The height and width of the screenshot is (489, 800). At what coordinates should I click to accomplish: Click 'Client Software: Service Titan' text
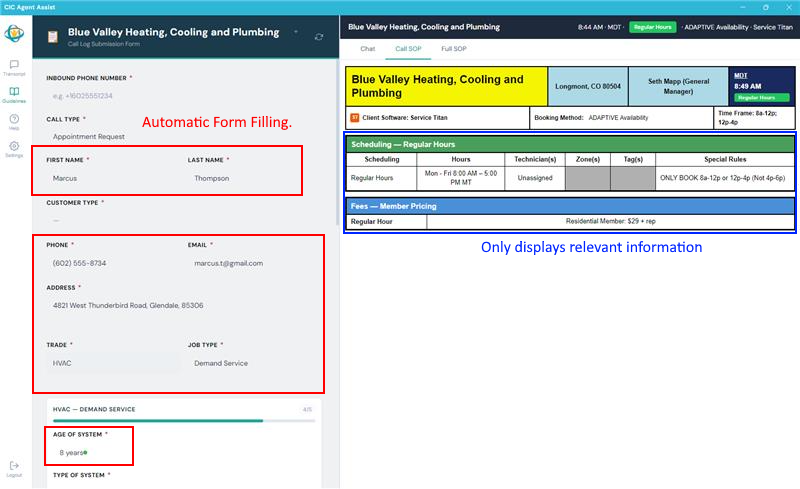click(x=405, y=117)
